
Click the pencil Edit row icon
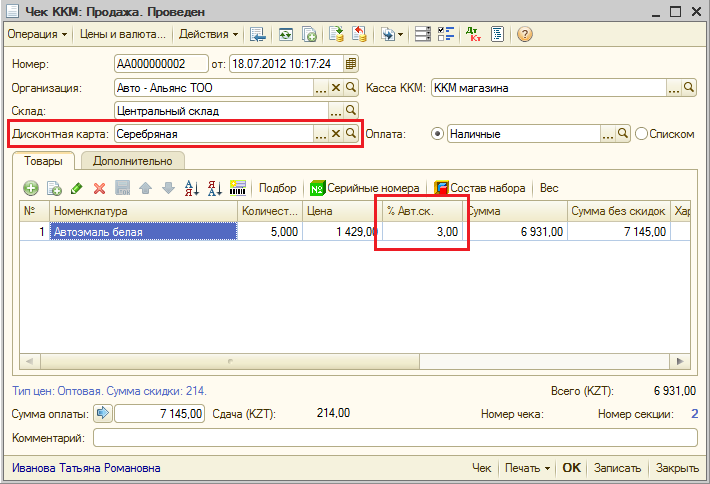coord(77,188)
